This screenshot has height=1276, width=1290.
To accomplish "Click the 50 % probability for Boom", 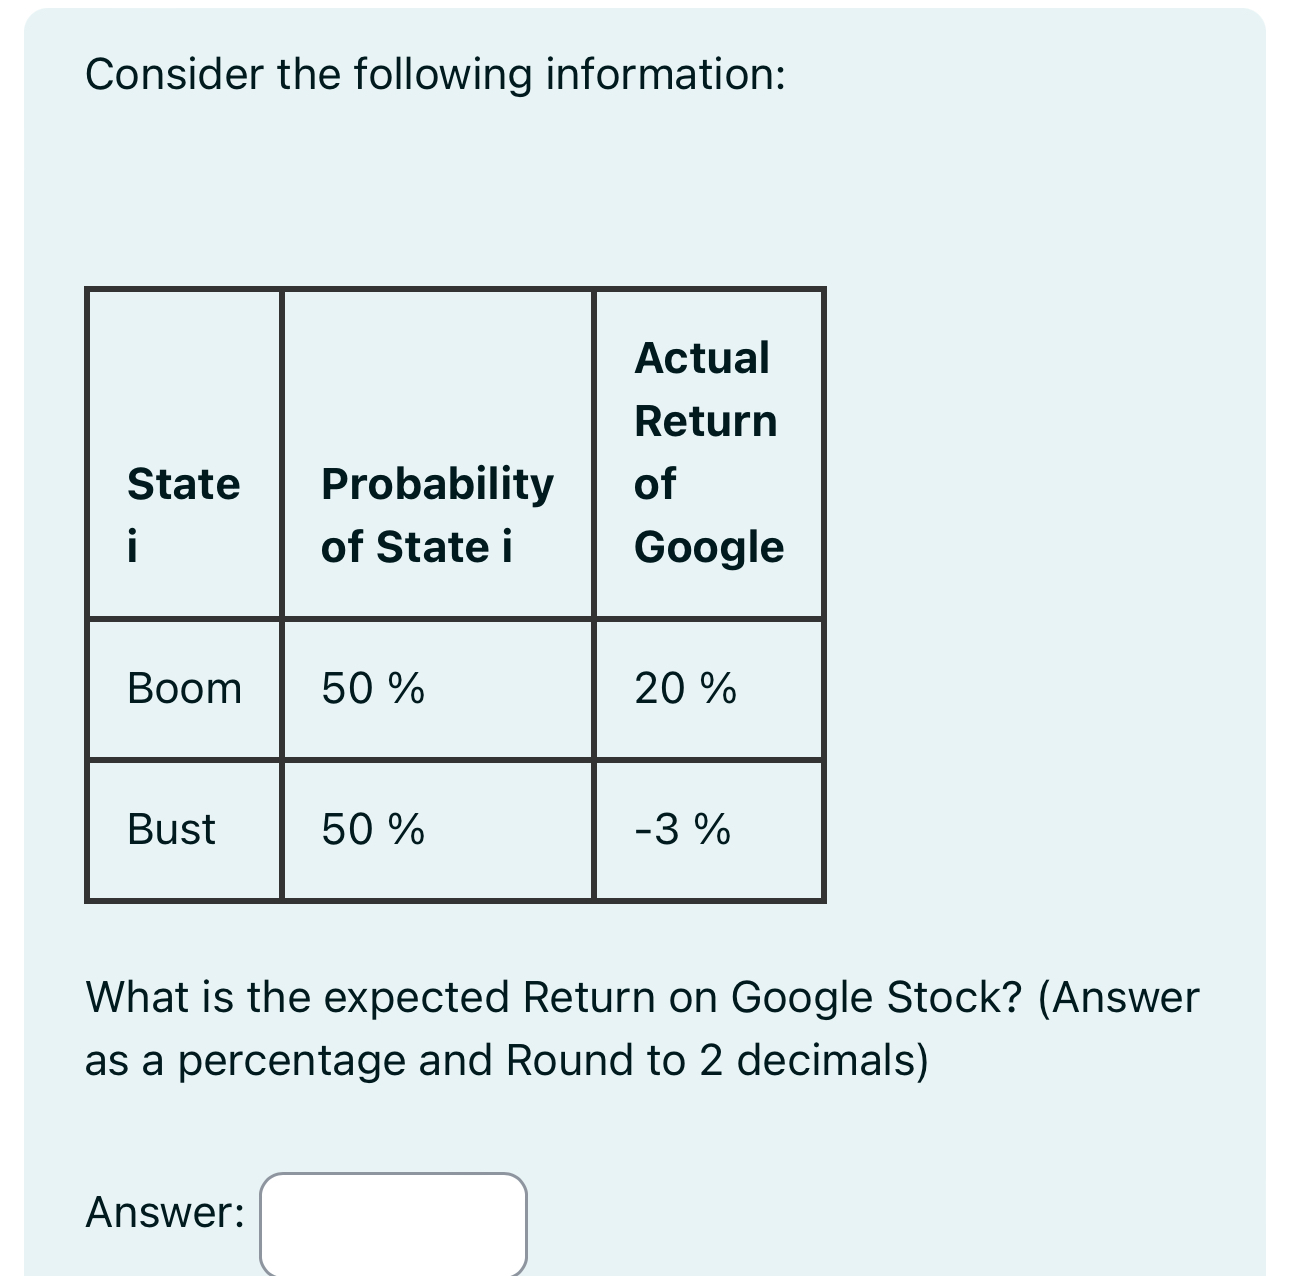I will [x=370, y=688].
